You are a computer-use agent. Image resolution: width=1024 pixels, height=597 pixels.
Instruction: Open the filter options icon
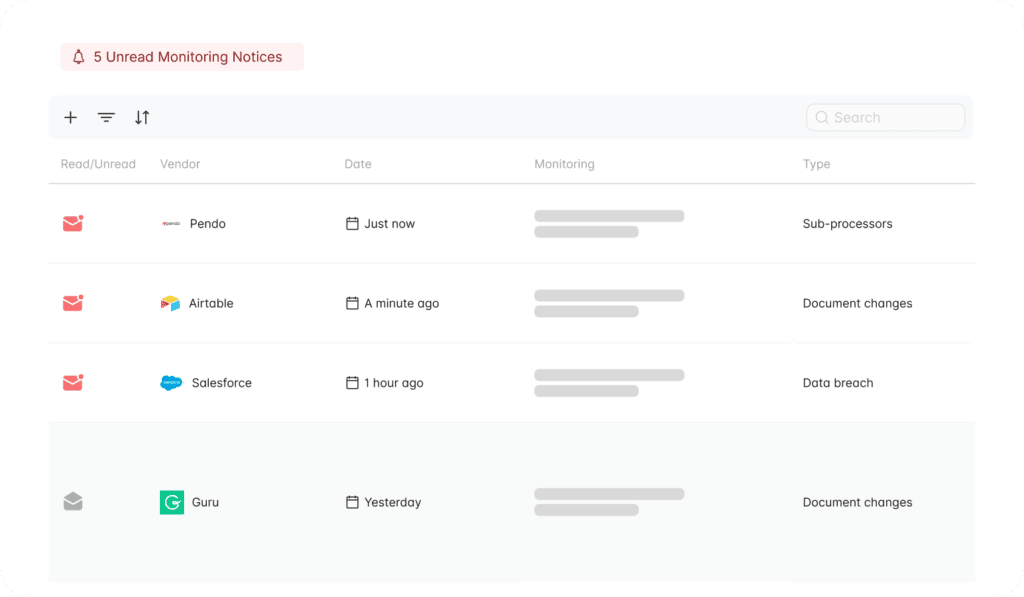(x=106, y=117)
